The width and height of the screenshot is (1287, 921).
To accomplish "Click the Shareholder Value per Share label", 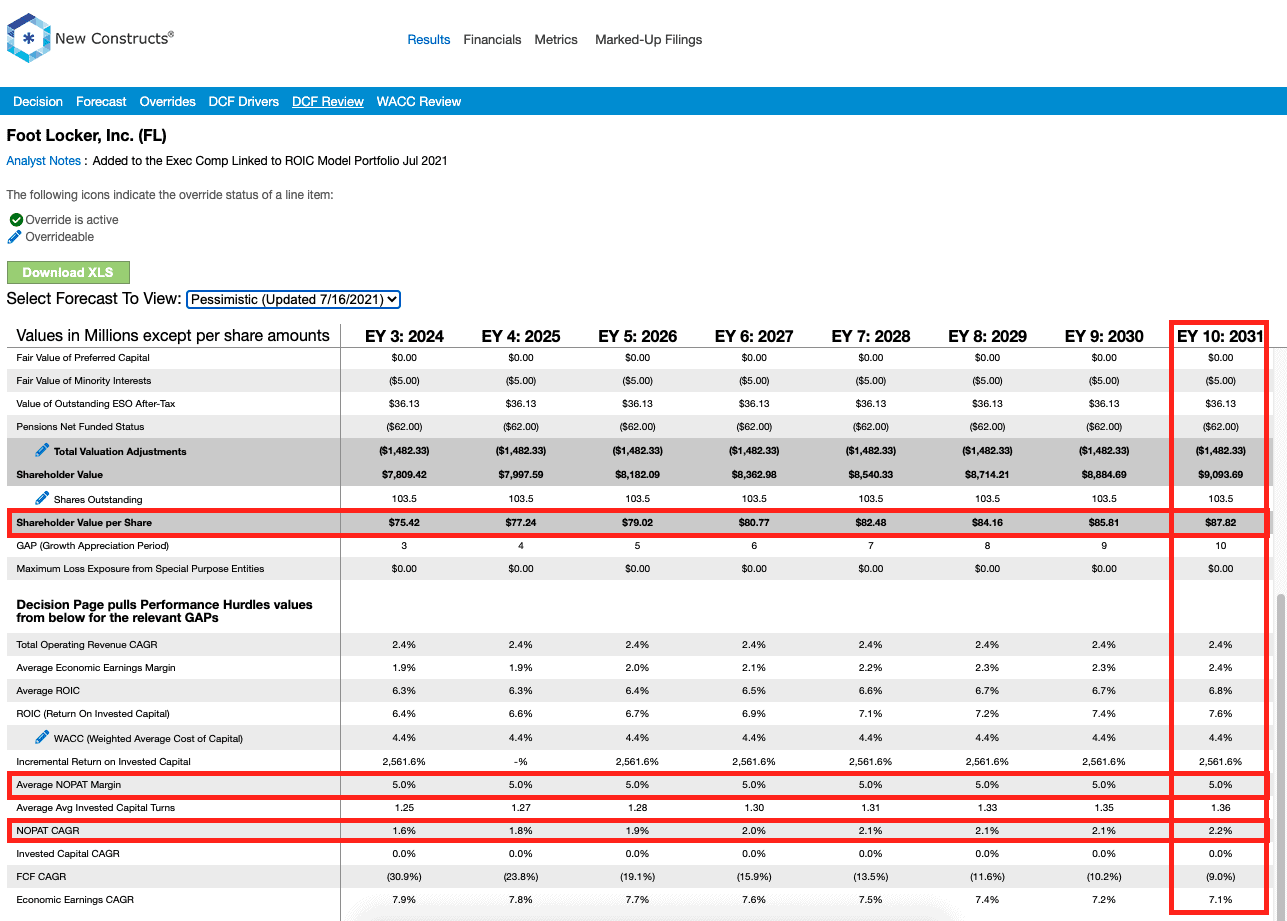I will click(84, 523).
